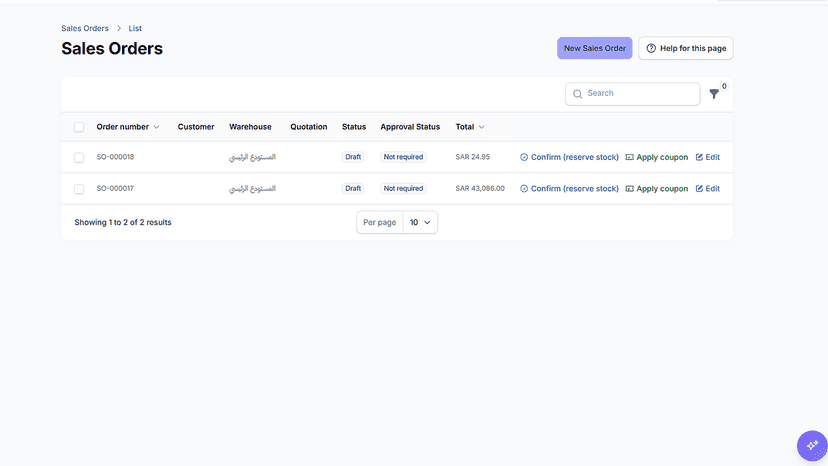Click edit pencil icon for SO-000017
The width and height of the screenshot is (828, 466).
(699, 189)
